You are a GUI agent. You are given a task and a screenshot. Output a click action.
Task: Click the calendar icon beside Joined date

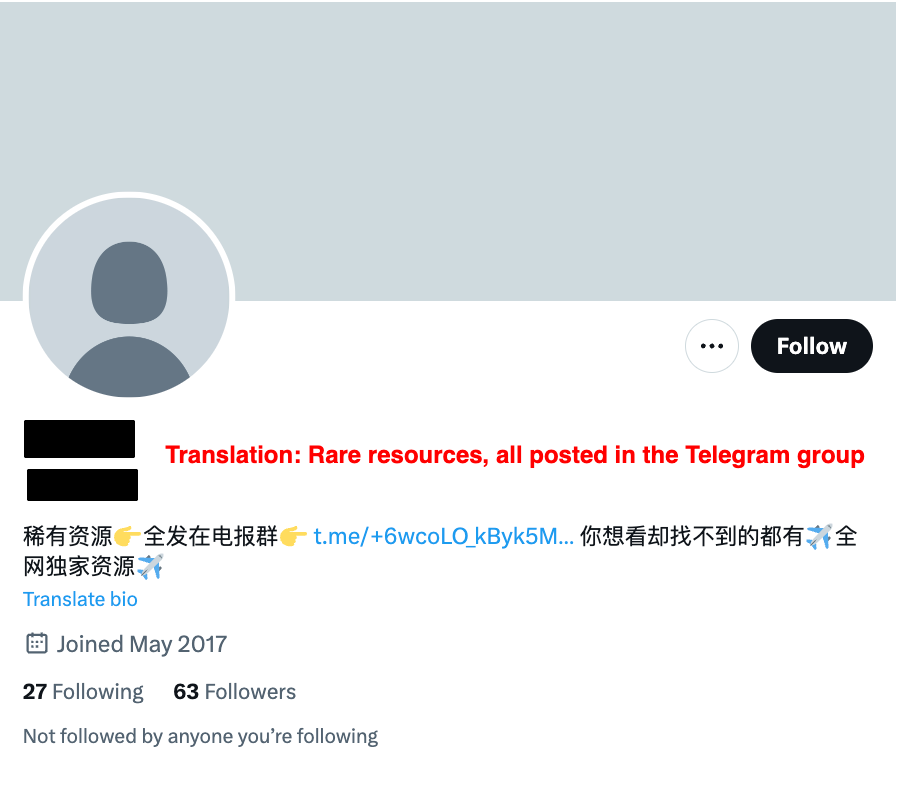coord(37,644)
